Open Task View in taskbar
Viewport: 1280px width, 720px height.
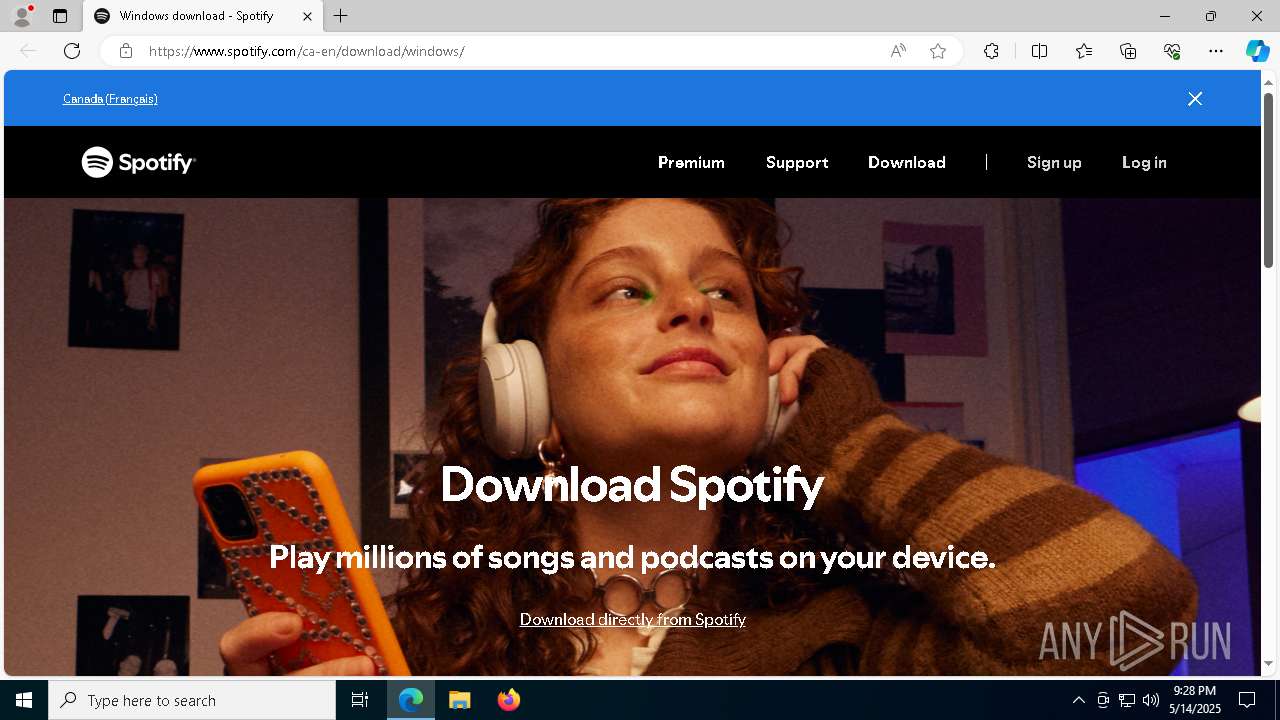[x=360, y=700]
